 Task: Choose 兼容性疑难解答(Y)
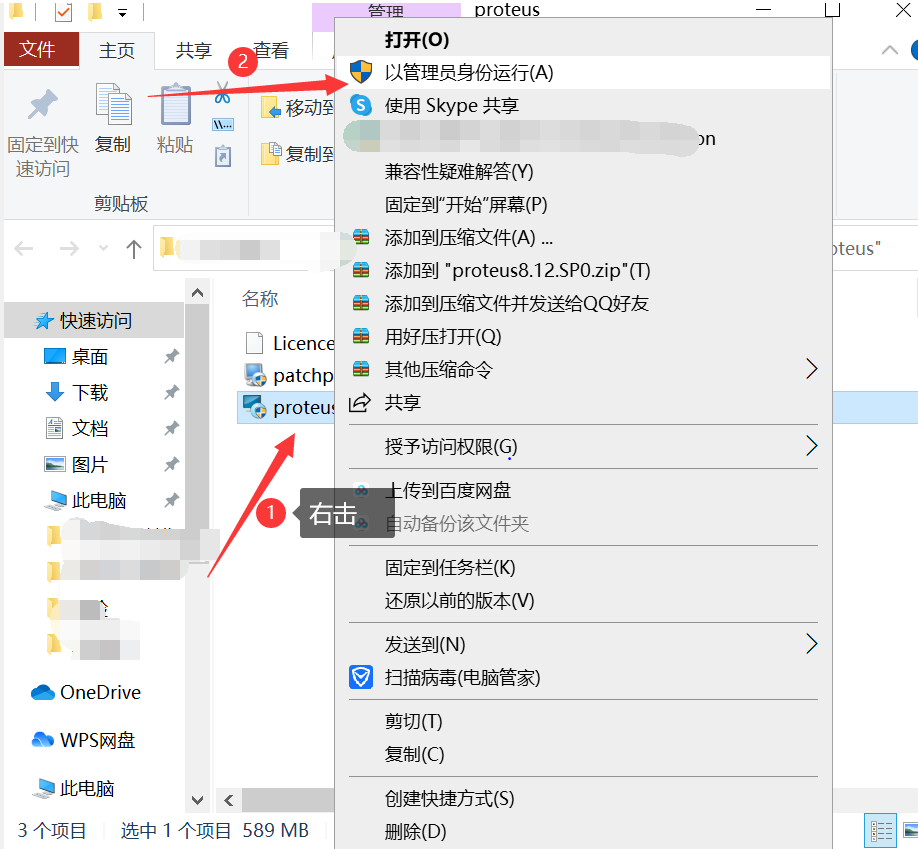(x=584, y=172)
